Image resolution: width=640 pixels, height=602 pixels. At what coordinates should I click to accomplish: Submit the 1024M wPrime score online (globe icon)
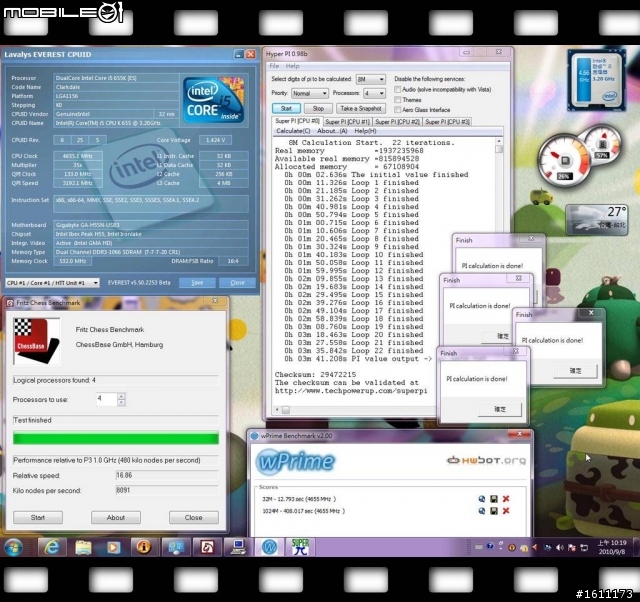click(x=482, y=511)
